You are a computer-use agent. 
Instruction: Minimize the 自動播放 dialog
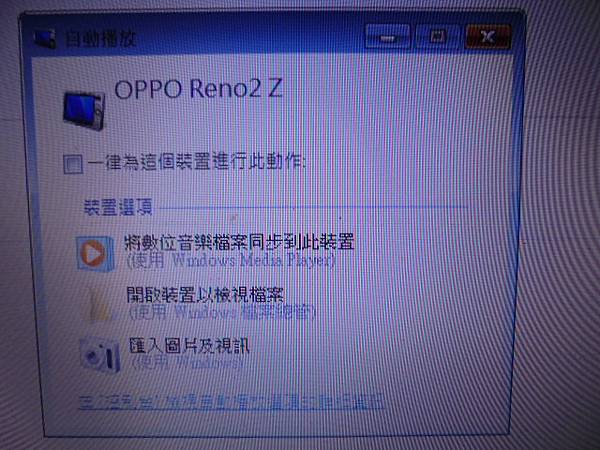[387, 37]
